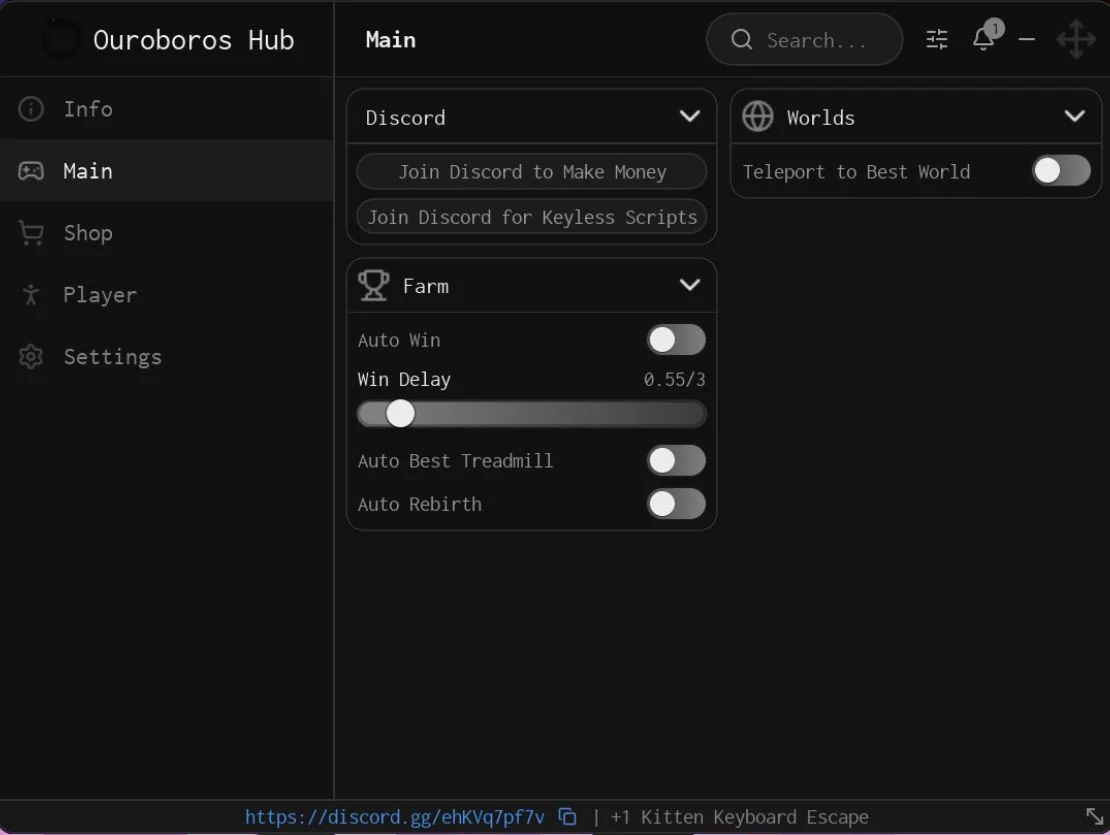Click the Win Delay value 0.55/3
This screenshot has height=835, width=1110.
[674, 380]
